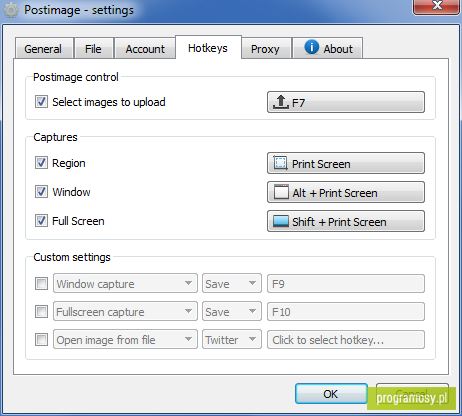Image resolution: width=462 pixels, height=416 pixels.
Task: Enable the Window capture custom setting checkbox
Action: [41, 284]
